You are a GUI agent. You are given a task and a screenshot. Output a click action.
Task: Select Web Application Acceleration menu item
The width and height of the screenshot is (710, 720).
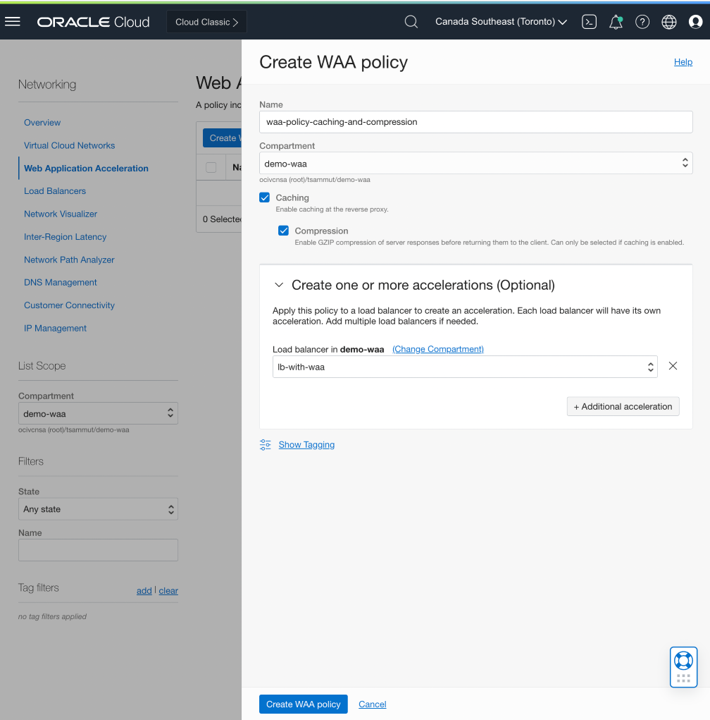tap(86, 169)
